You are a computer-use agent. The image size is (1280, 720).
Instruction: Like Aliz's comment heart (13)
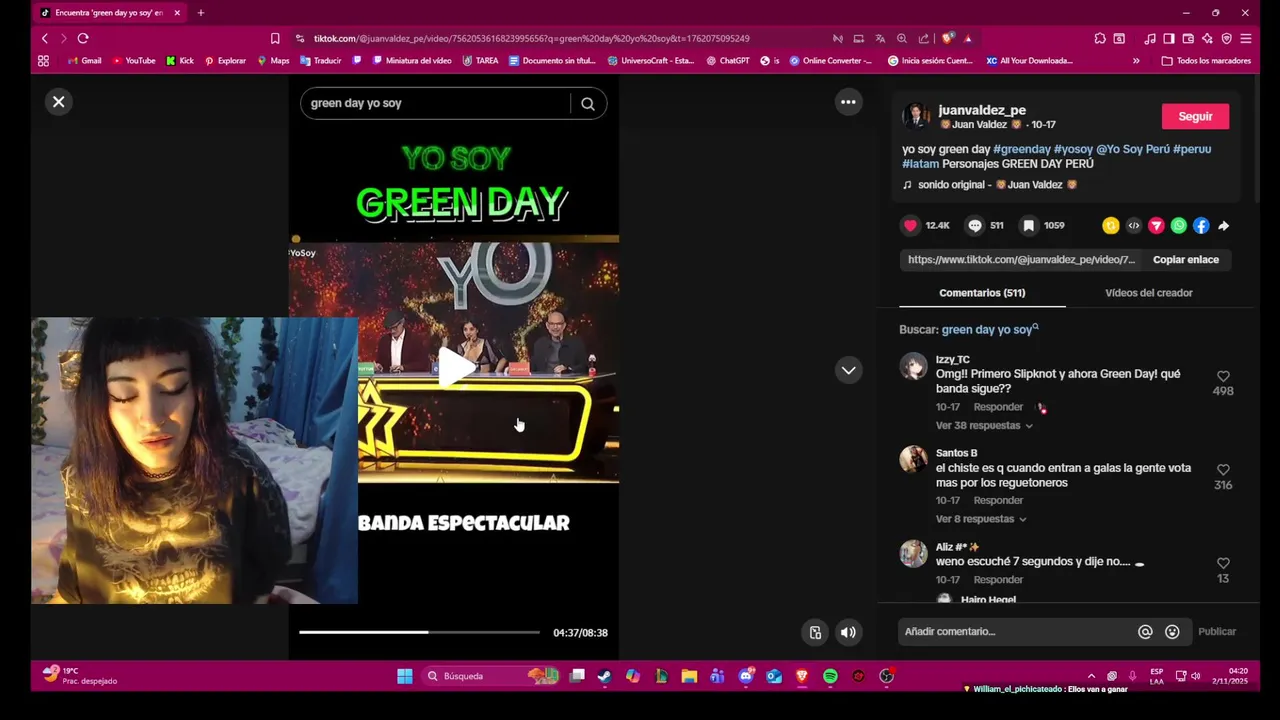click(x=1223, y=563)
